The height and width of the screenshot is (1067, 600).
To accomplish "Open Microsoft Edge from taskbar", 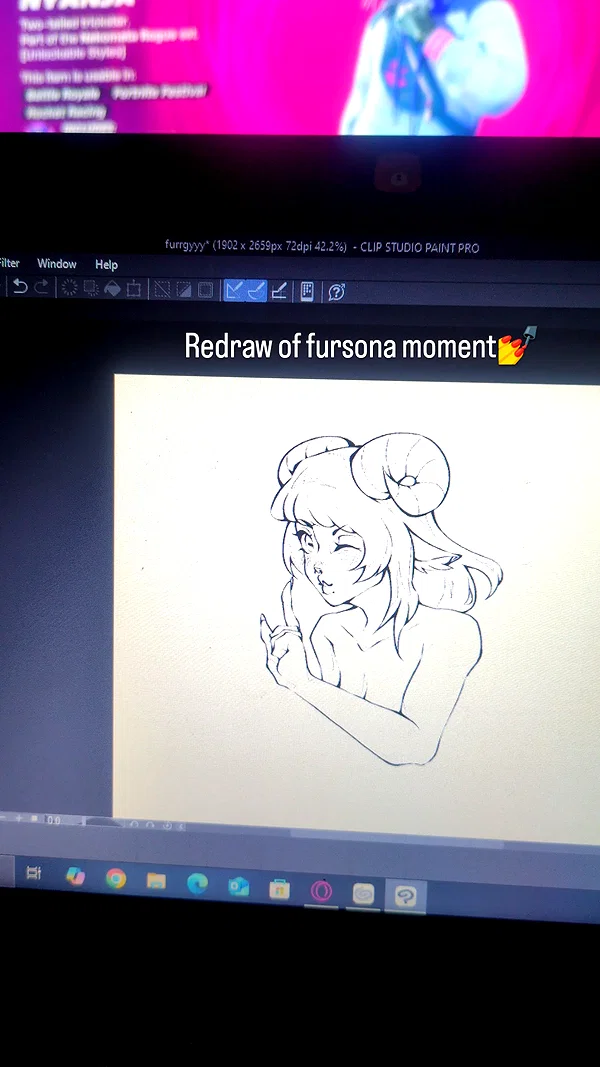I will coord(197,884).
